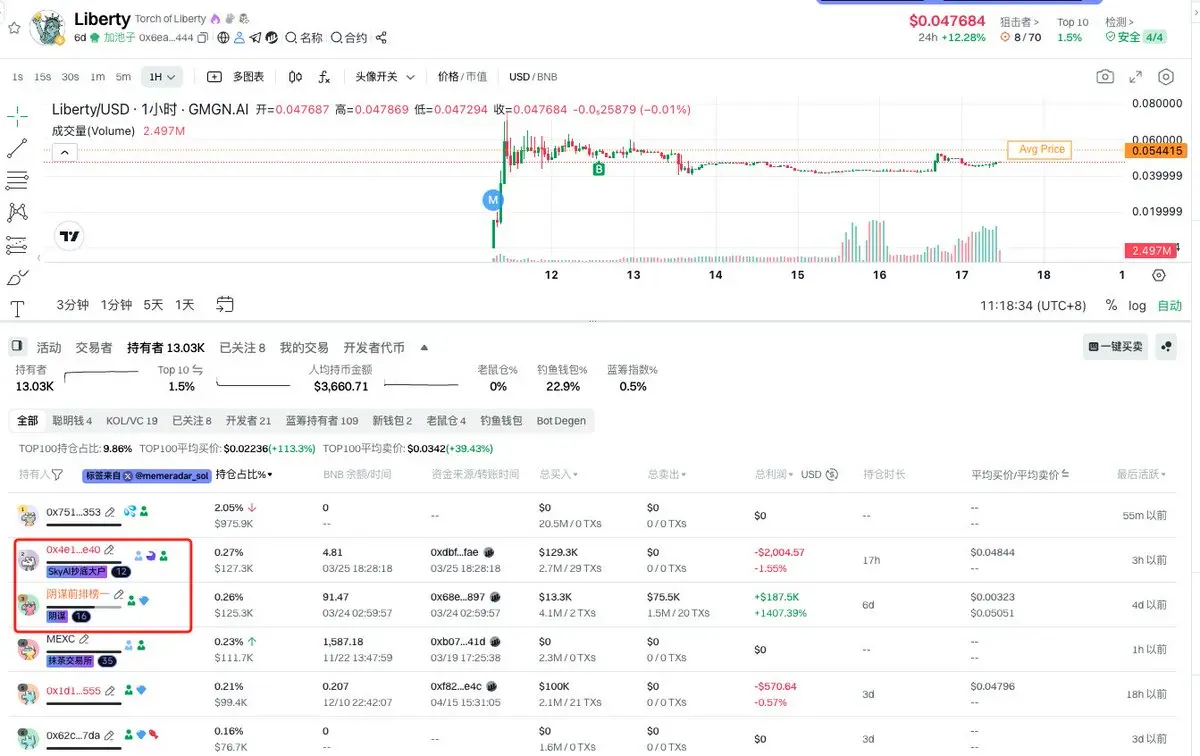Switch to the 开发者代币 tab

point(374,348)
